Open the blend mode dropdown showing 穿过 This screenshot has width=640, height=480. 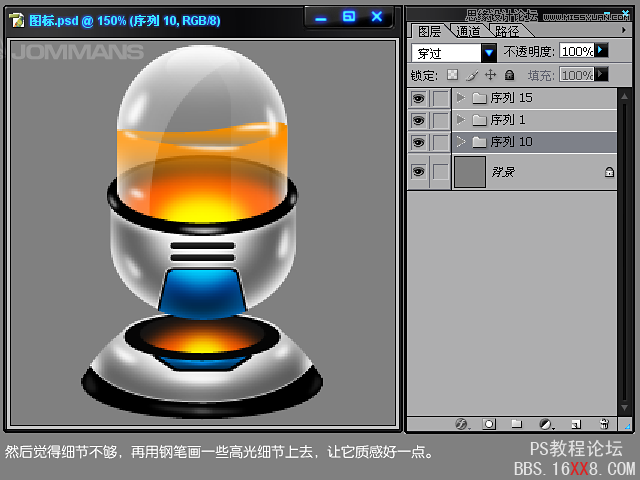(489, 52)
